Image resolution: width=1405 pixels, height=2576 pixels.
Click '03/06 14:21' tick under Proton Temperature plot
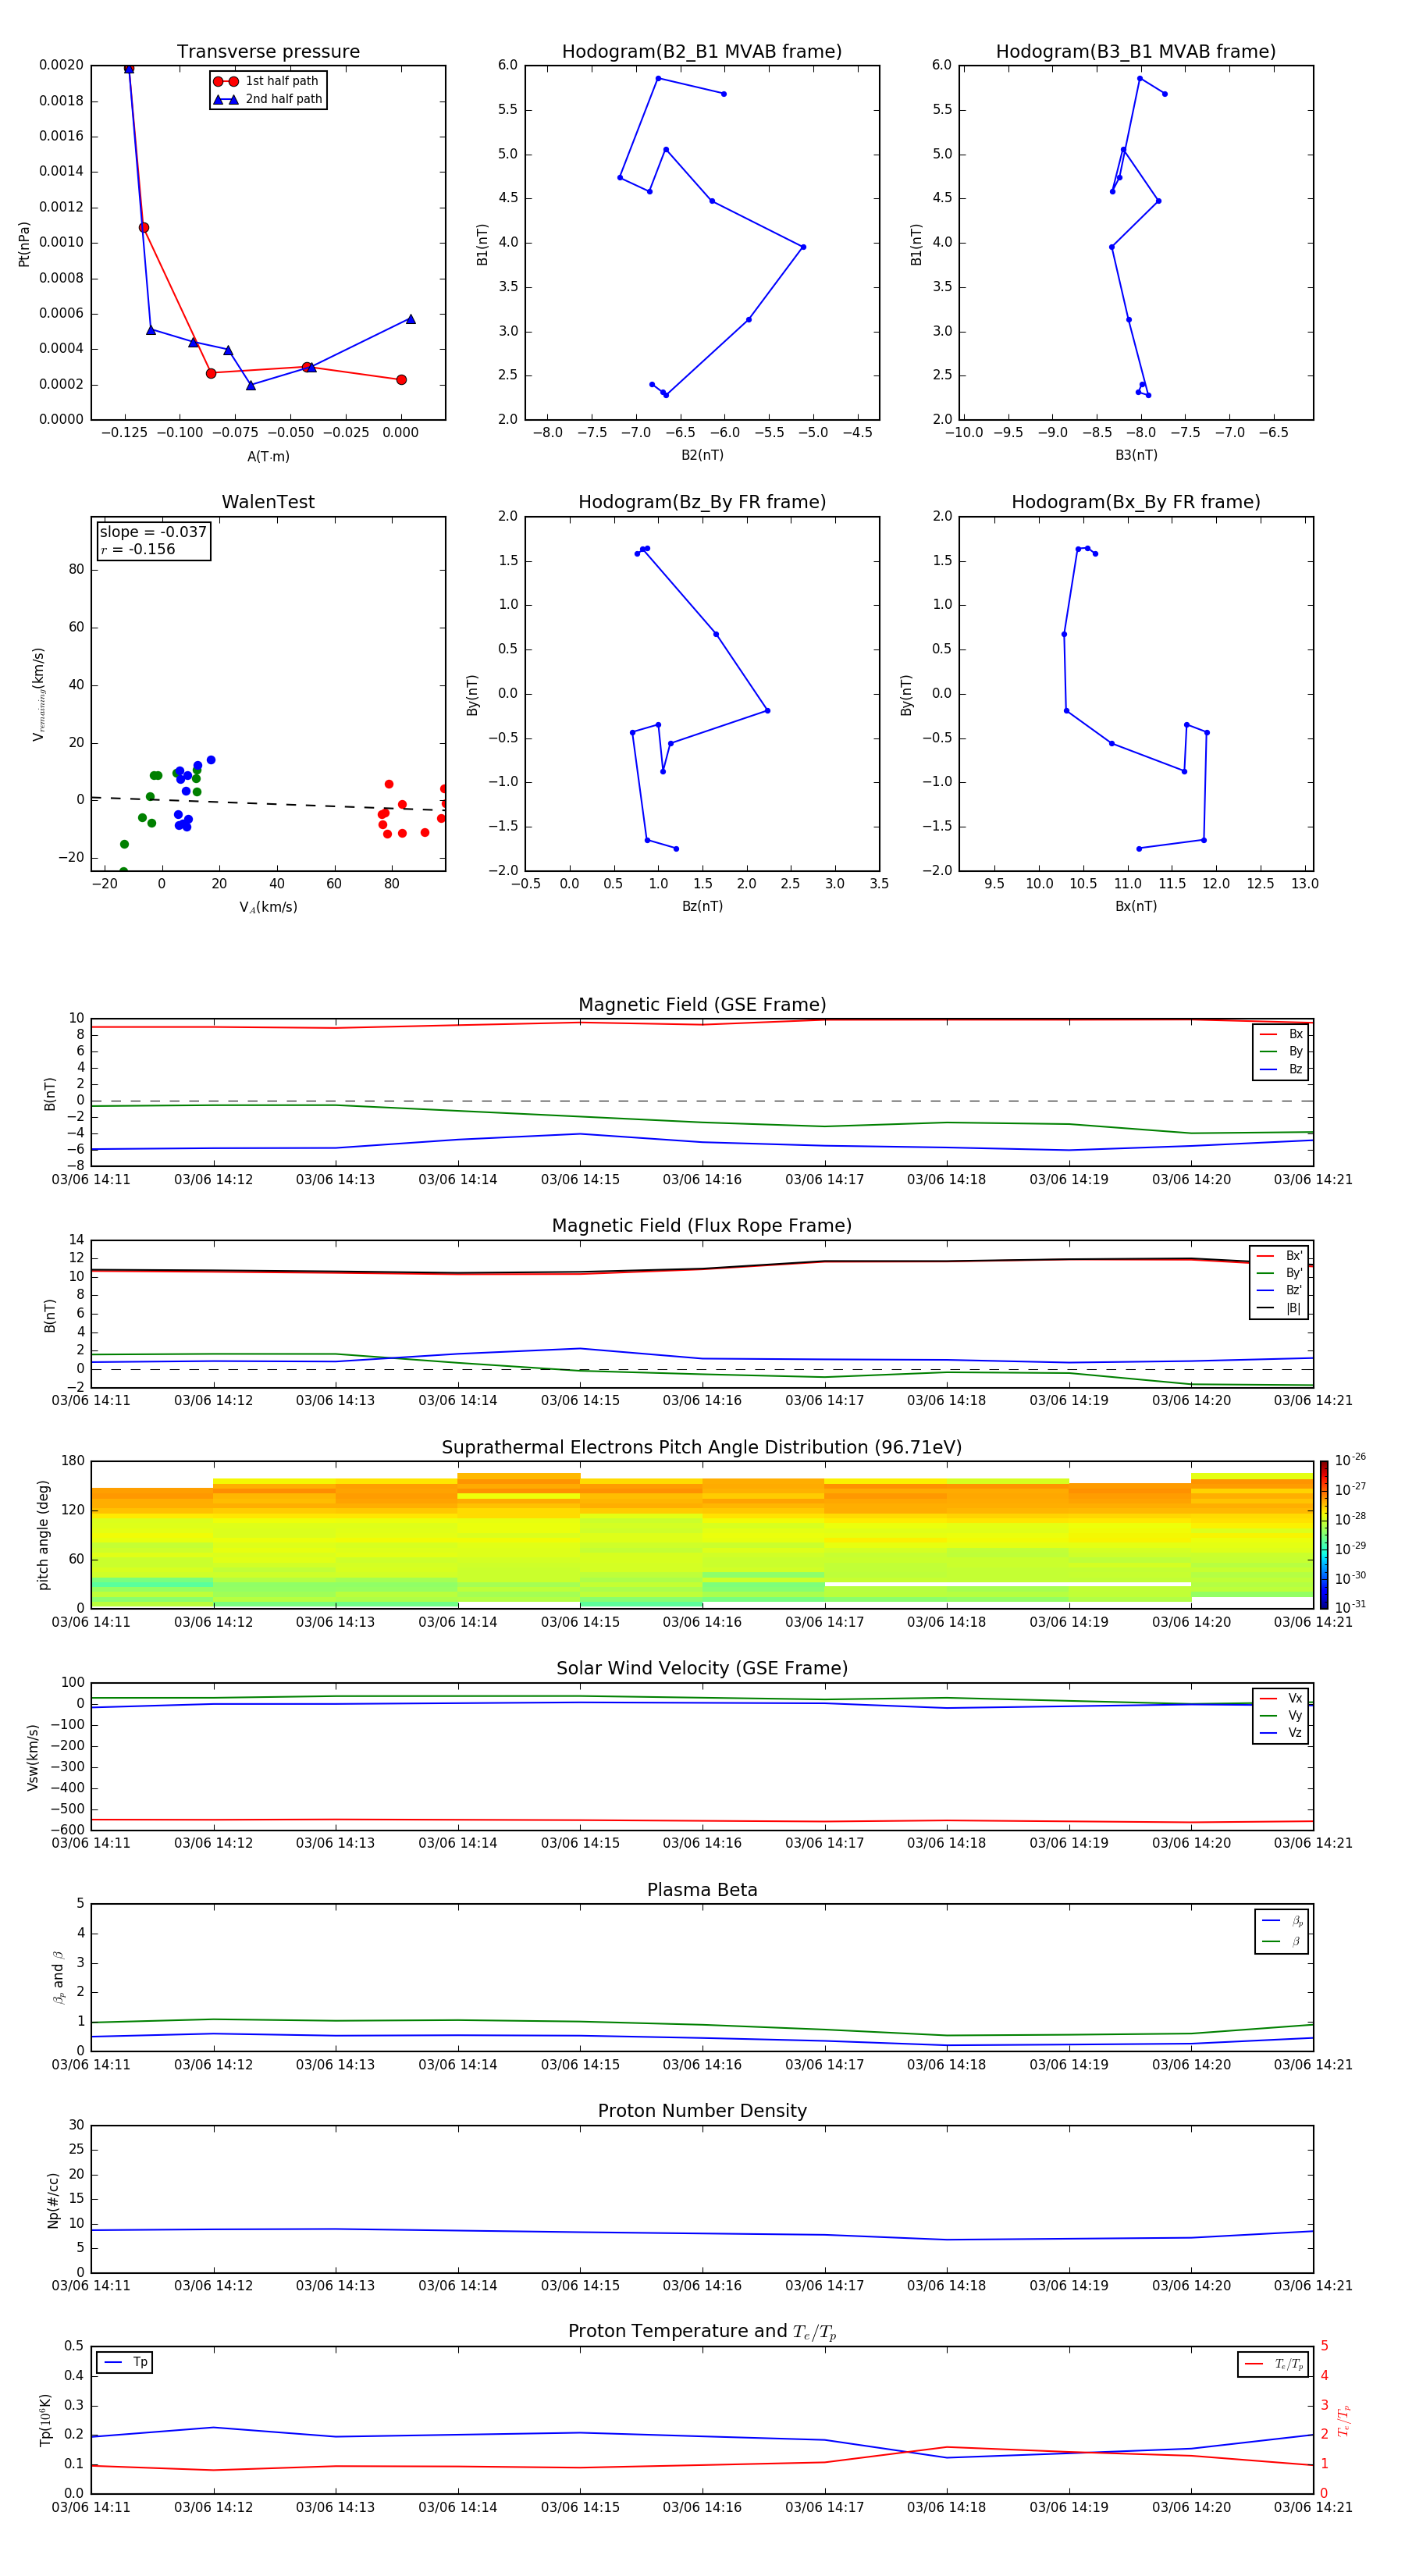pos(1313,2508)
